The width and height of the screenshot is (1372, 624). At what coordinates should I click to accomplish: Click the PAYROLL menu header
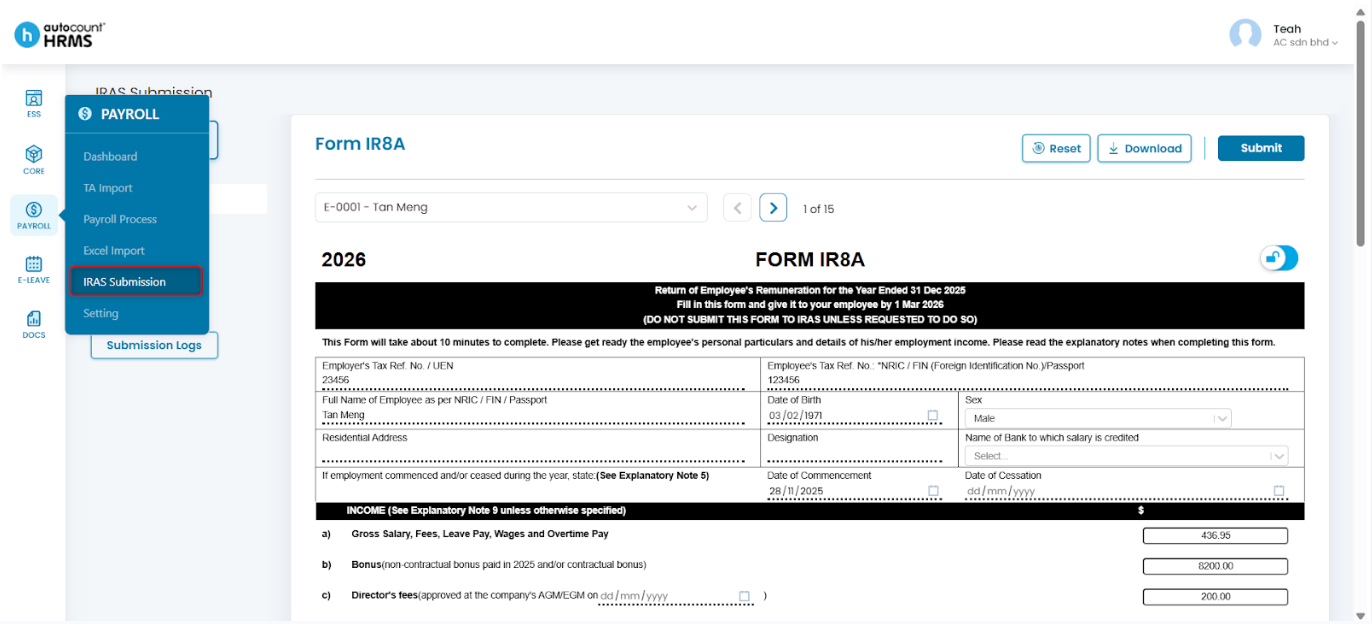137,114
